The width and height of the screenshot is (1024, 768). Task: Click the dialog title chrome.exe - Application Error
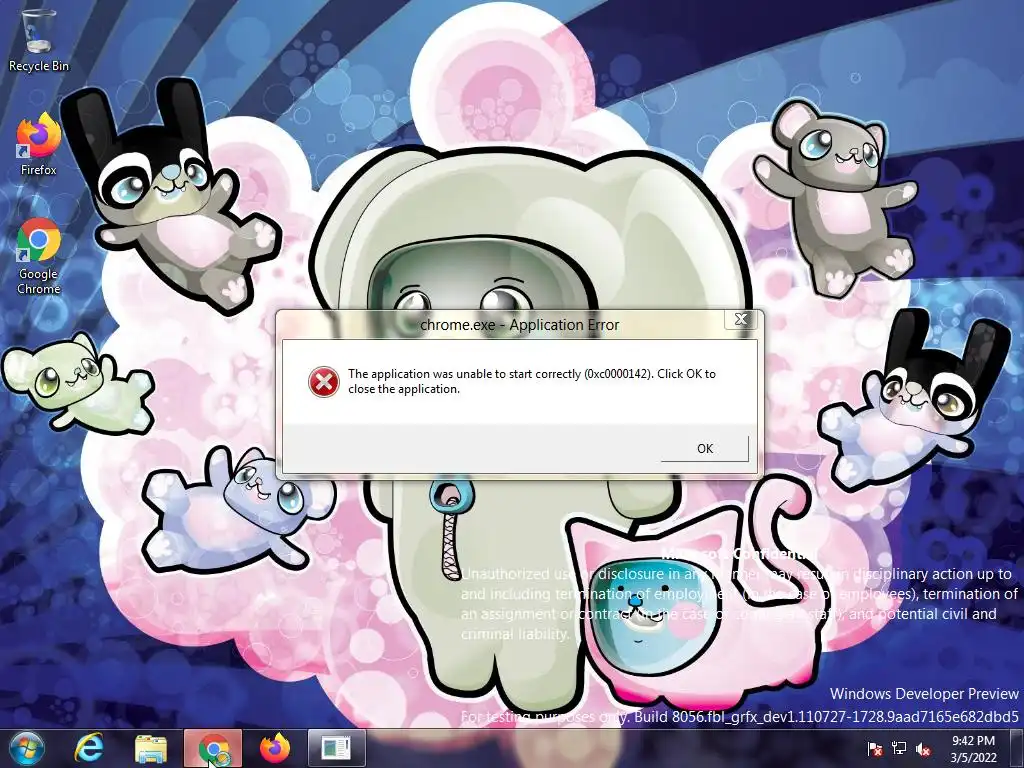tap(519, 325)
